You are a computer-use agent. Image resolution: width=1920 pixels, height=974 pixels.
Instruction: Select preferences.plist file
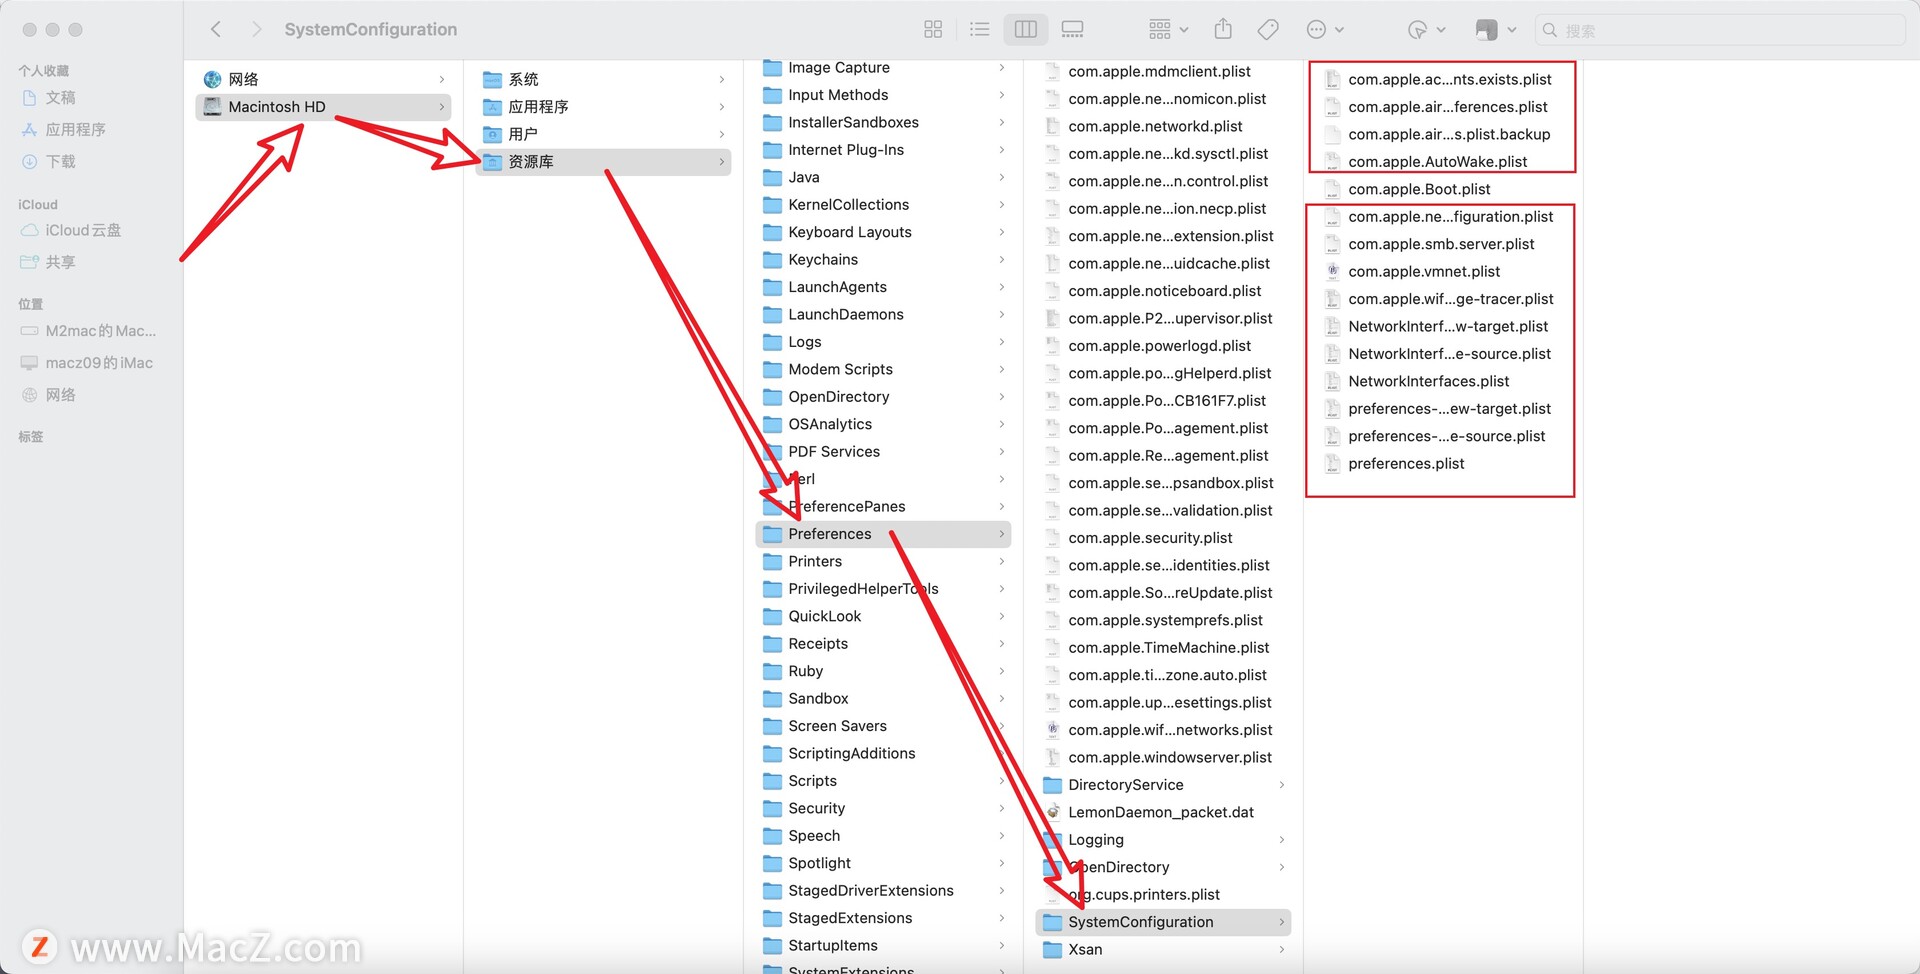[x=1443, y=464]
